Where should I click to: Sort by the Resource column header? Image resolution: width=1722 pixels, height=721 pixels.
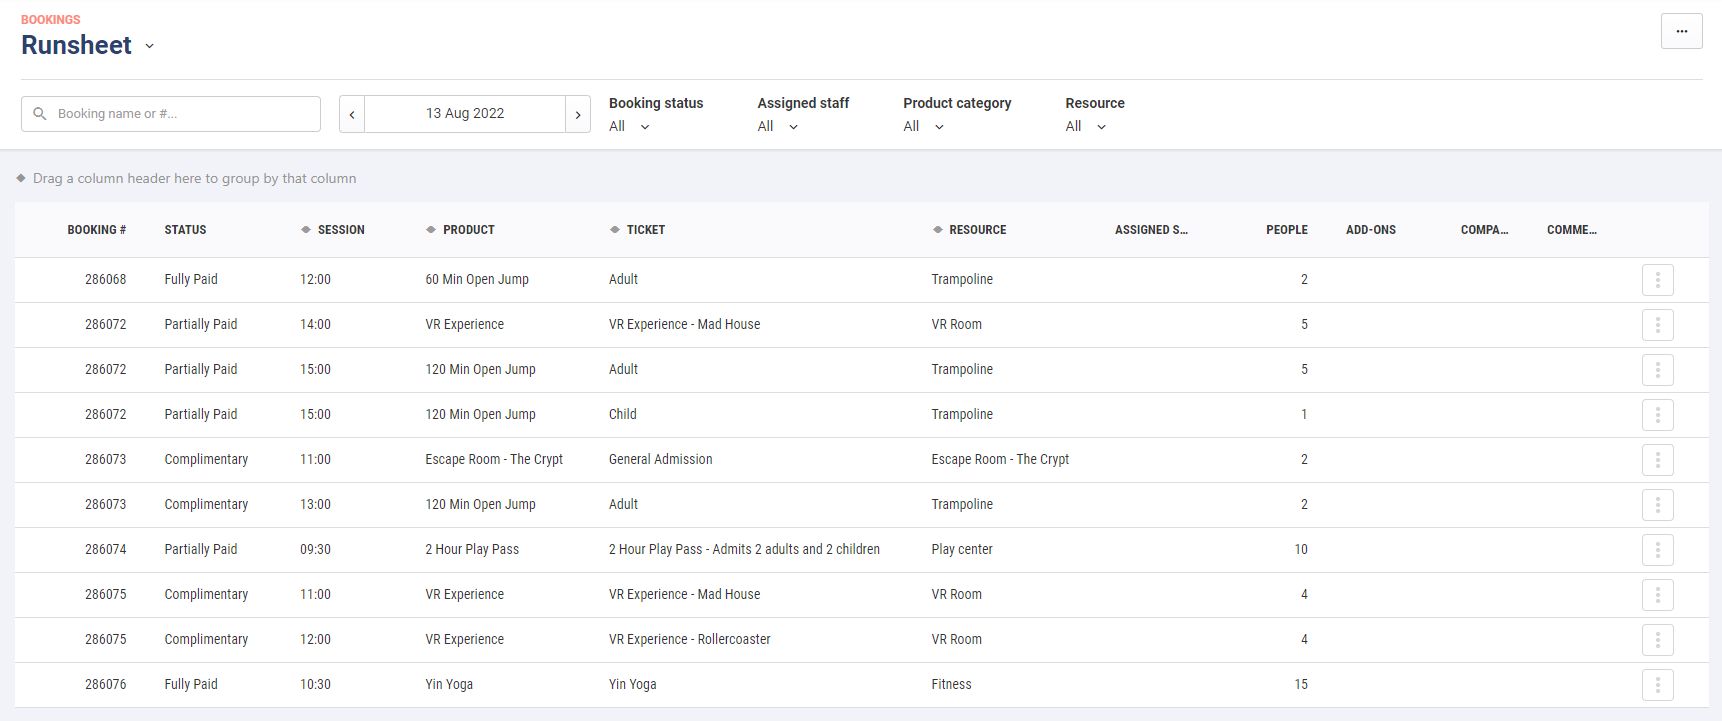pos(978,230)
